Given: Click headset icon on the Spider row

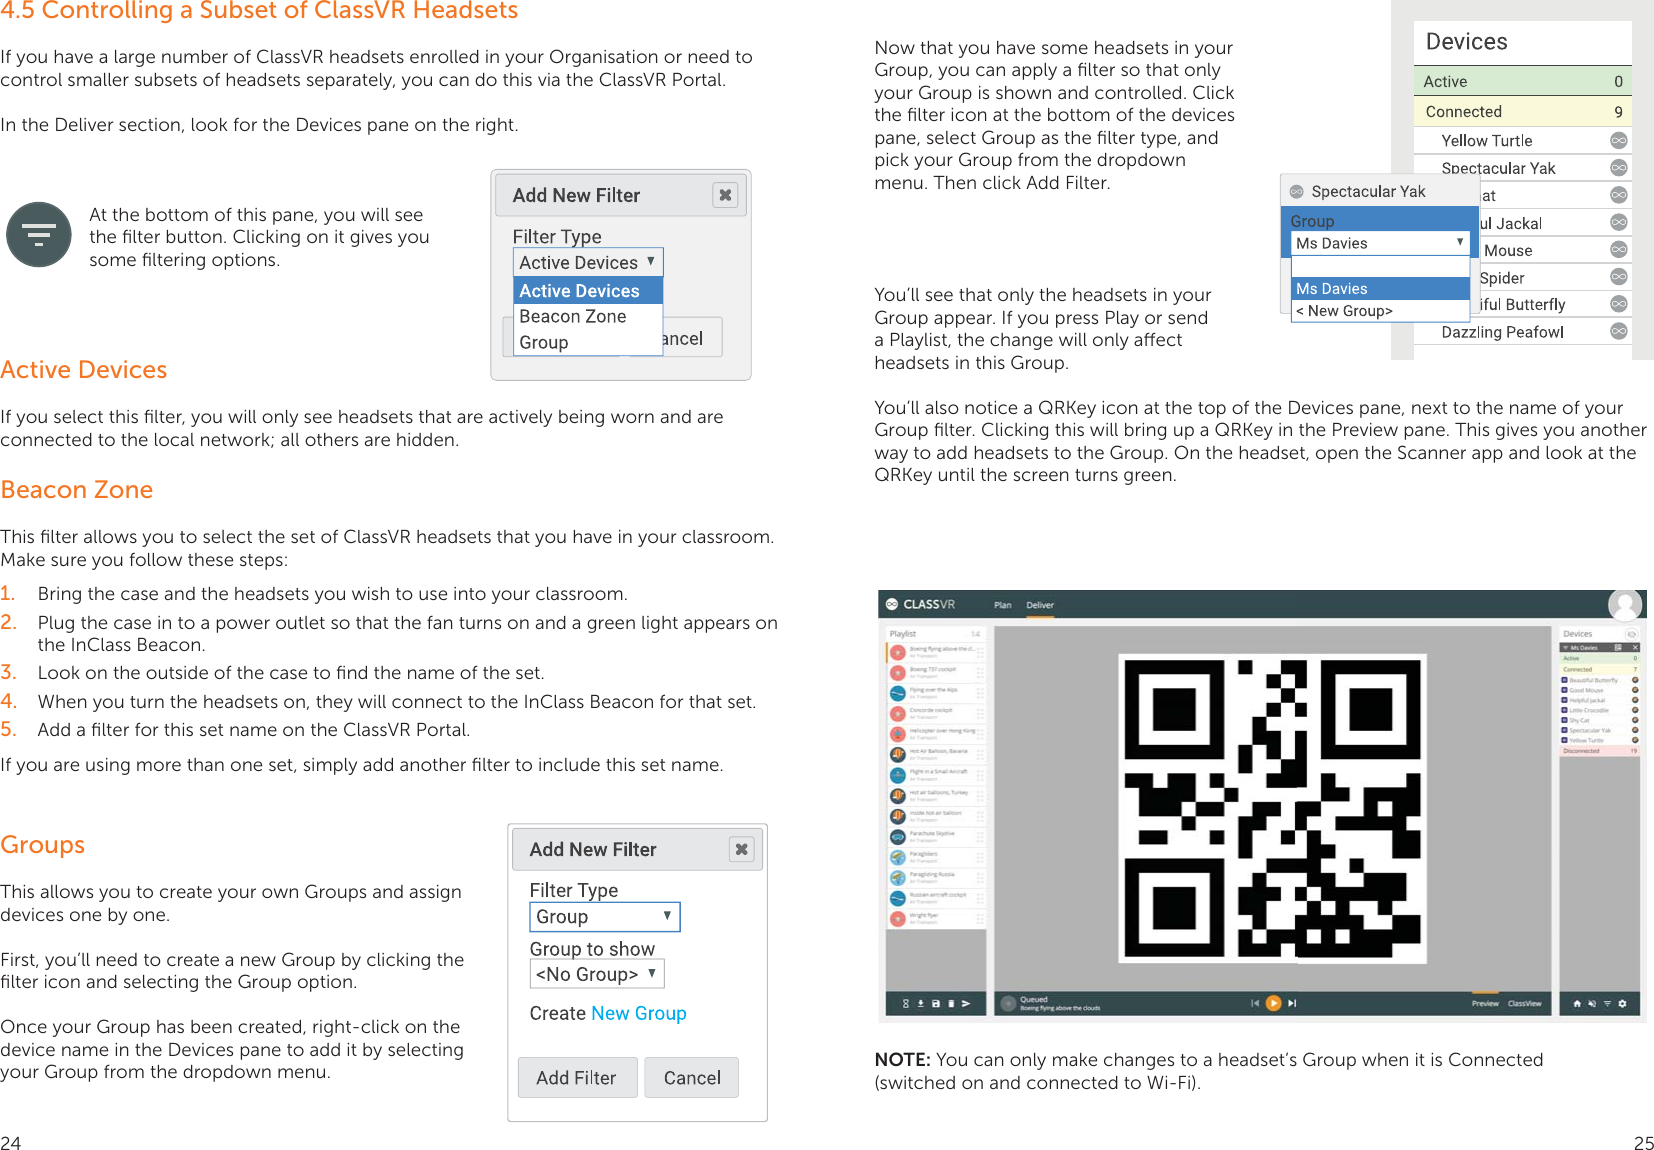Looking at the screenshot, I should tap(1619, 276).
